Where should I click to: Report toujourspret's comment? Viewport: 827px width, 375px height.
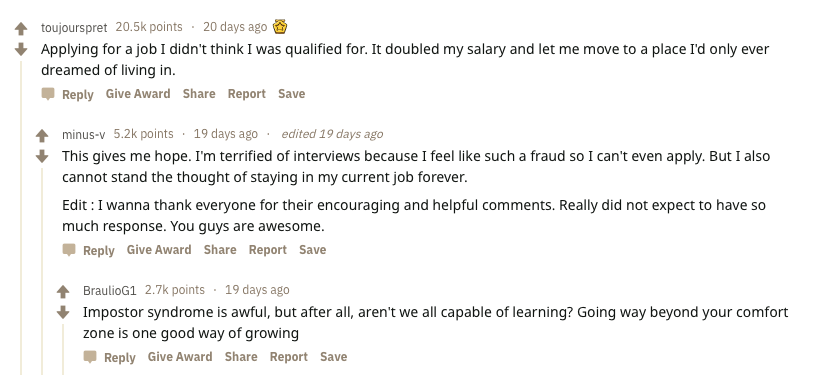point(246,93)
